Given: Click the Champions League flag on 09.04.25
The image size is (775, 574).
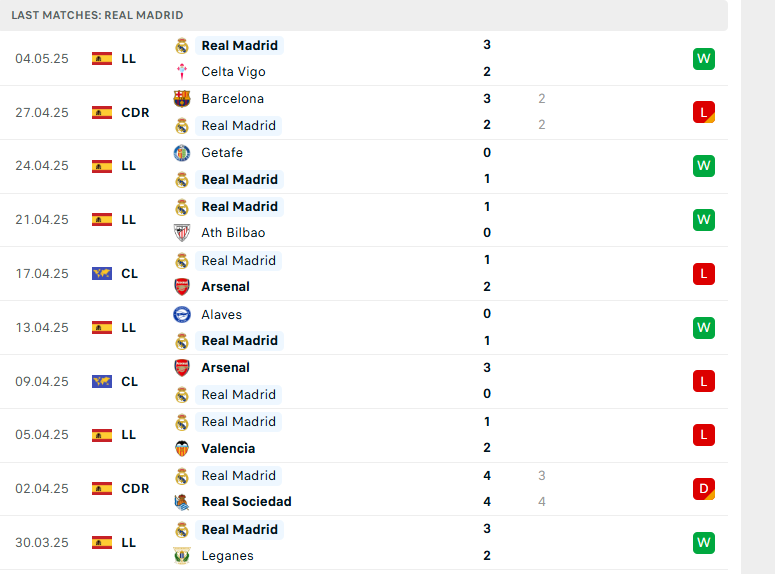Looking at the screenshot, I should point(102,382).
